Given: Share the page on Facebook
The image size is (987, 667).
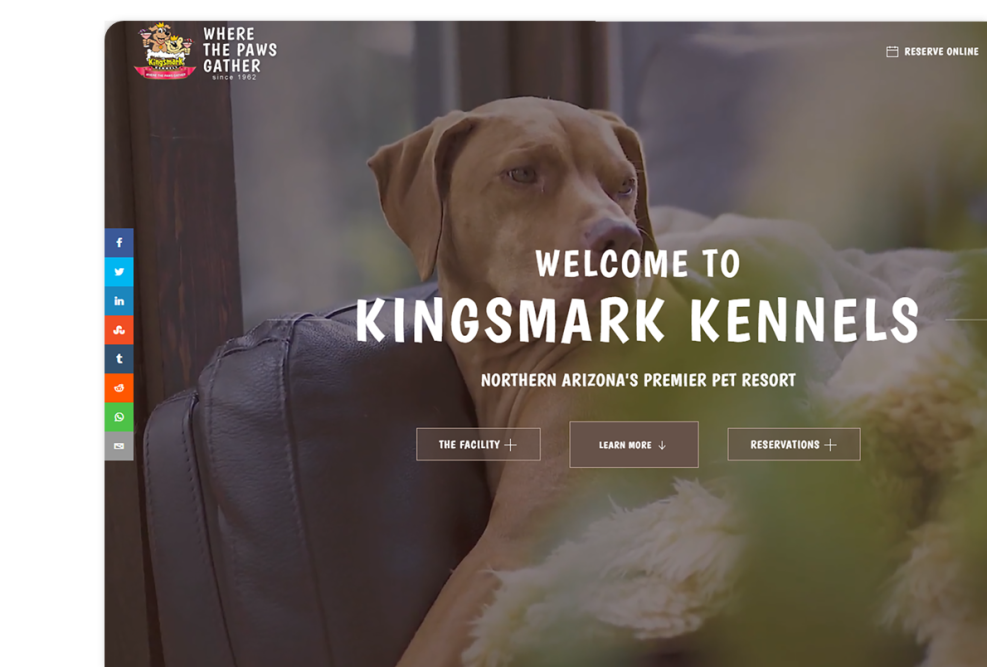Looking at the screenshot, I should click(x=119, y=242).
